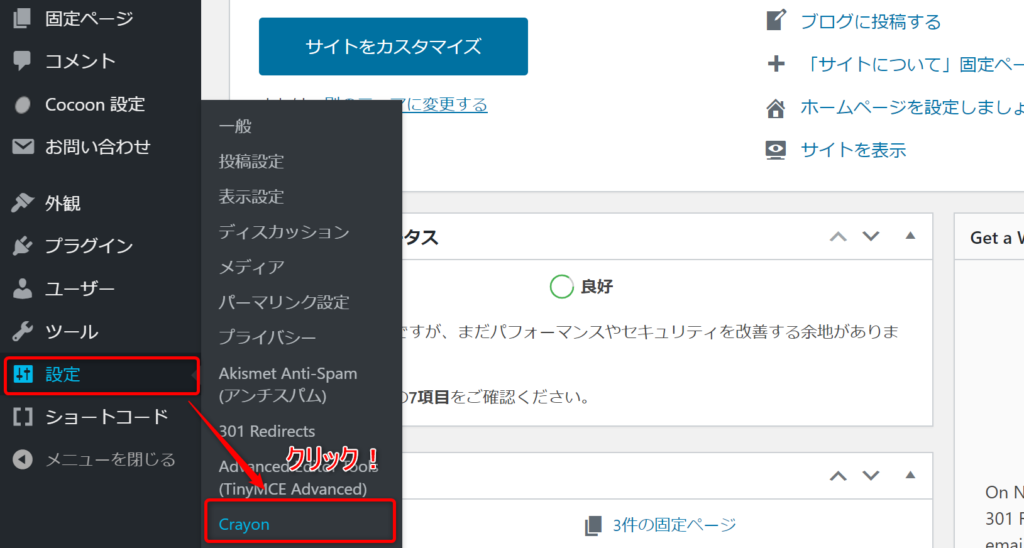The width and height of the screenshot is (1024, 548).
Task: Open プラグイン in the sidebar menu
Action: (89, 246)
